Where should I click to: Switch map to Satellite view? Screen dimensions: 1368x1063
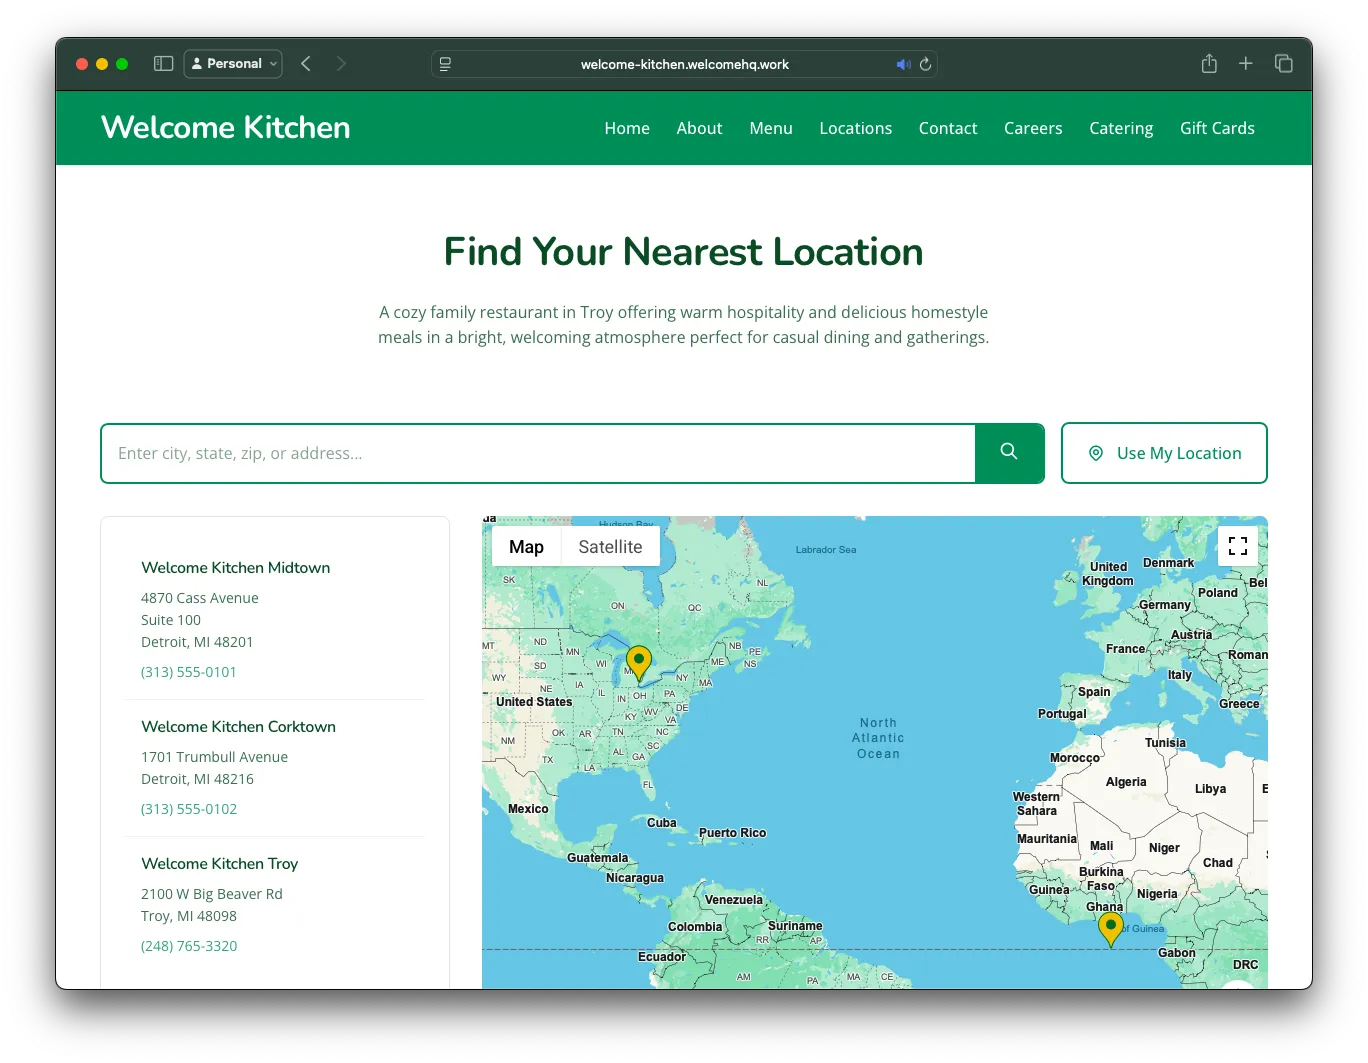pyautogui.click(x=610, y=547)
